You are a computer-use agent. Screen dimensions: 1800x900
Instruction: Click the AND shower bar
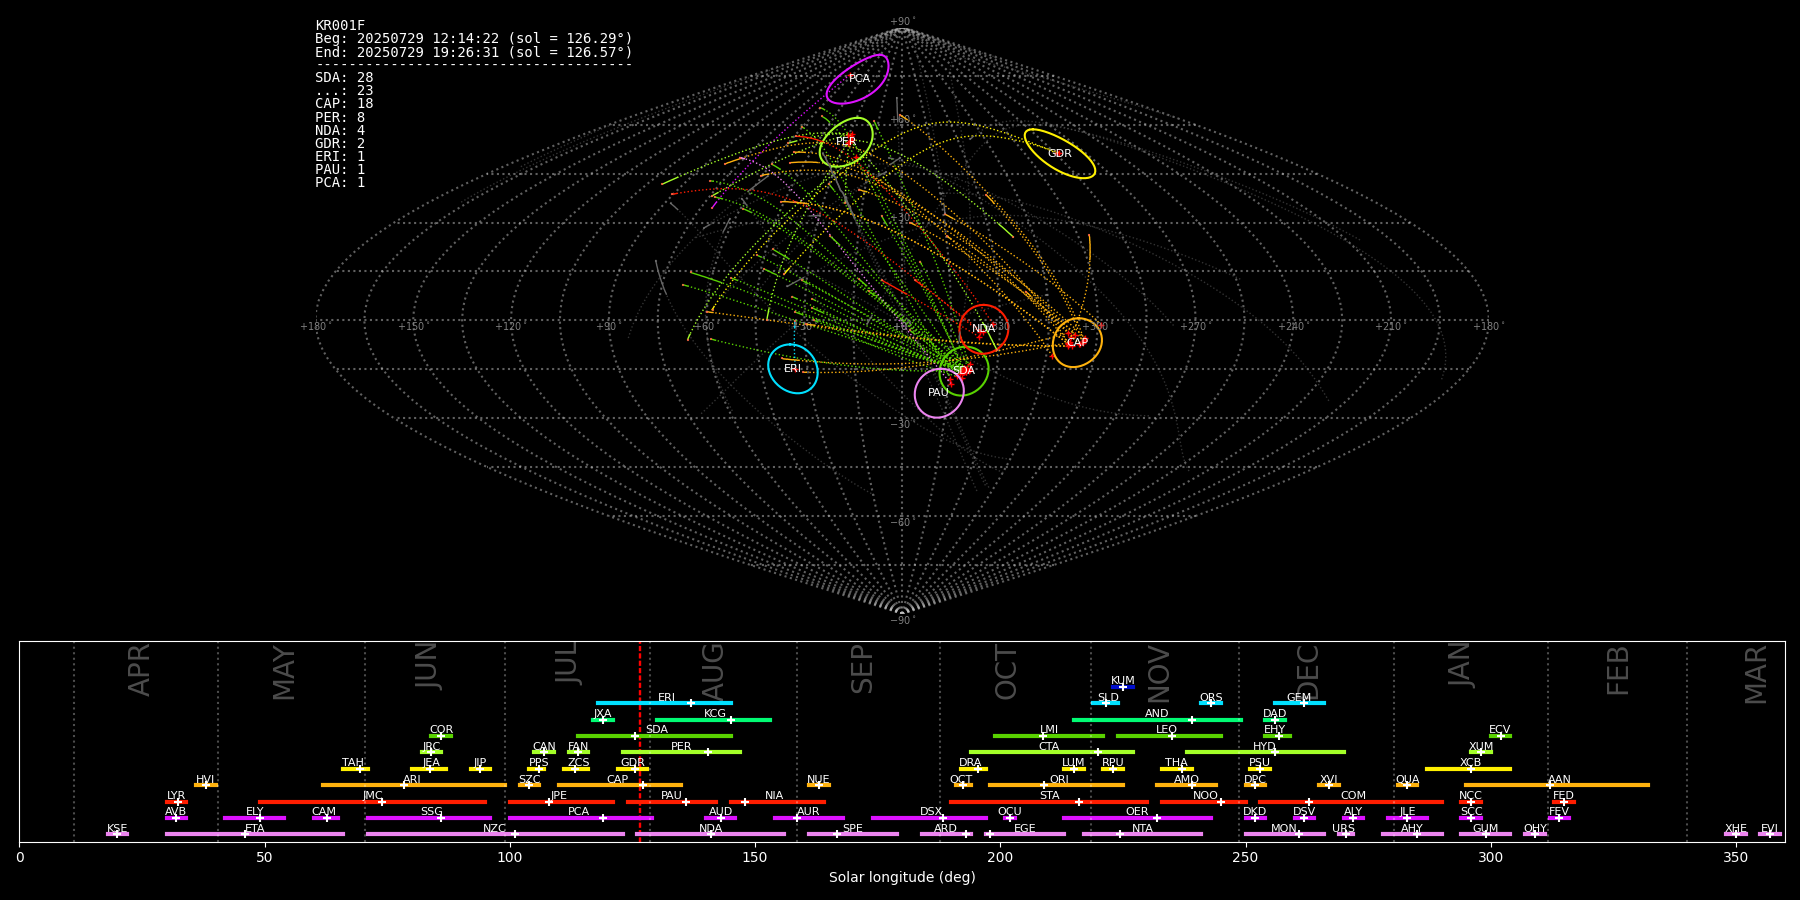click(1157, 720)
